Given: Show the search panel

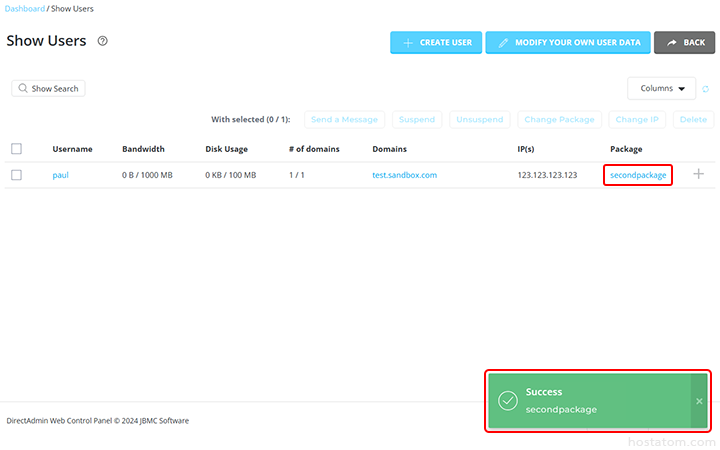Looking at the screenshot, I should coord(47,89).
